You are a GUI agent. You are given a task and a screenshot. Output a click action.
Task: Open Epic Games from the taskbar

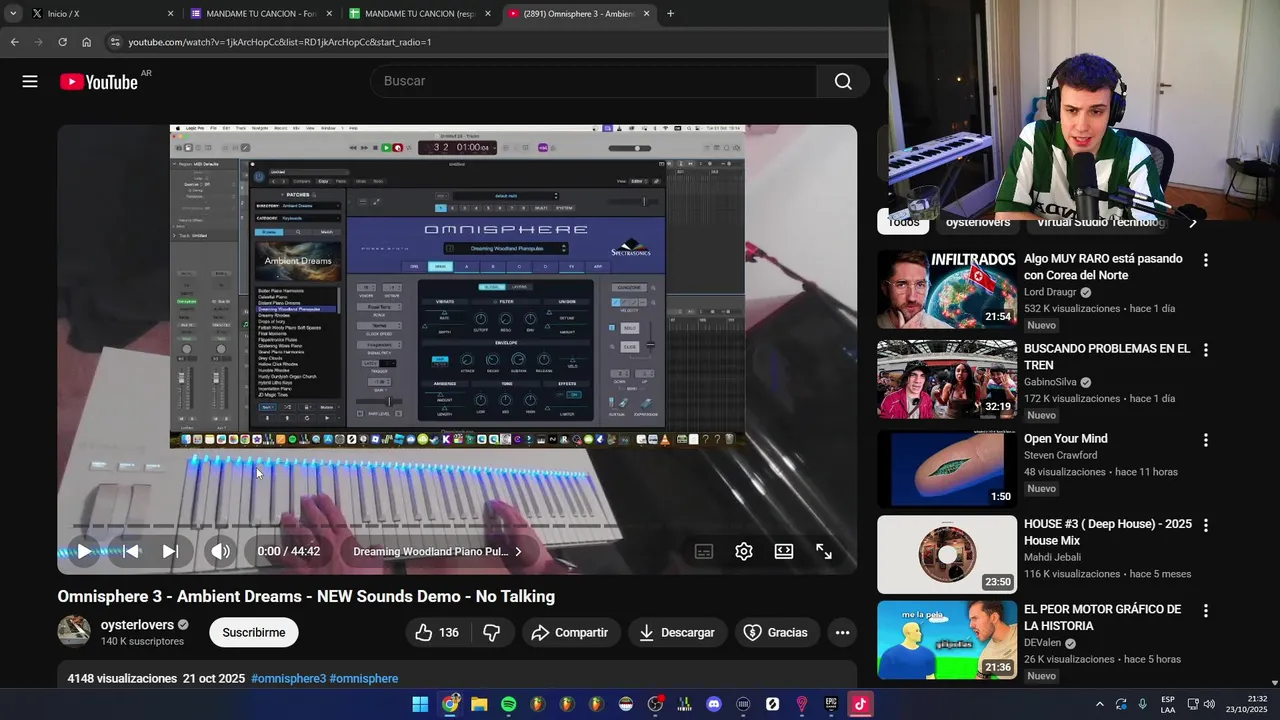click(x=831, y=704)
